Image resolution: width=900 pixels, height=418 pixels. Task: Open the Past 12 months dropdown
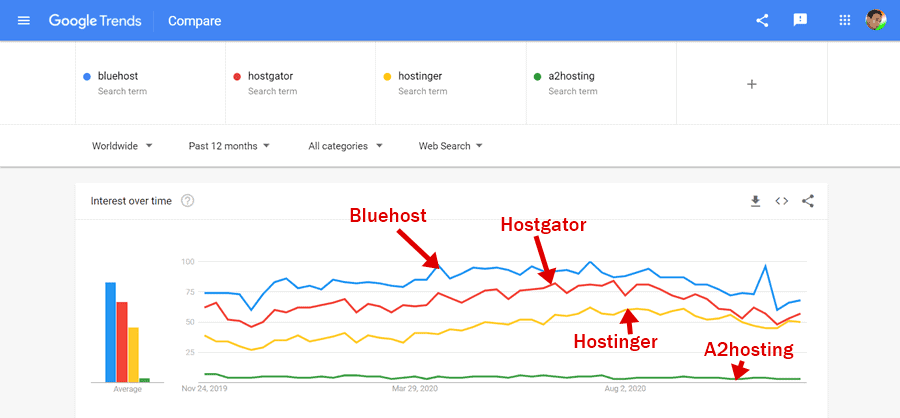click(x=229, y=146)
